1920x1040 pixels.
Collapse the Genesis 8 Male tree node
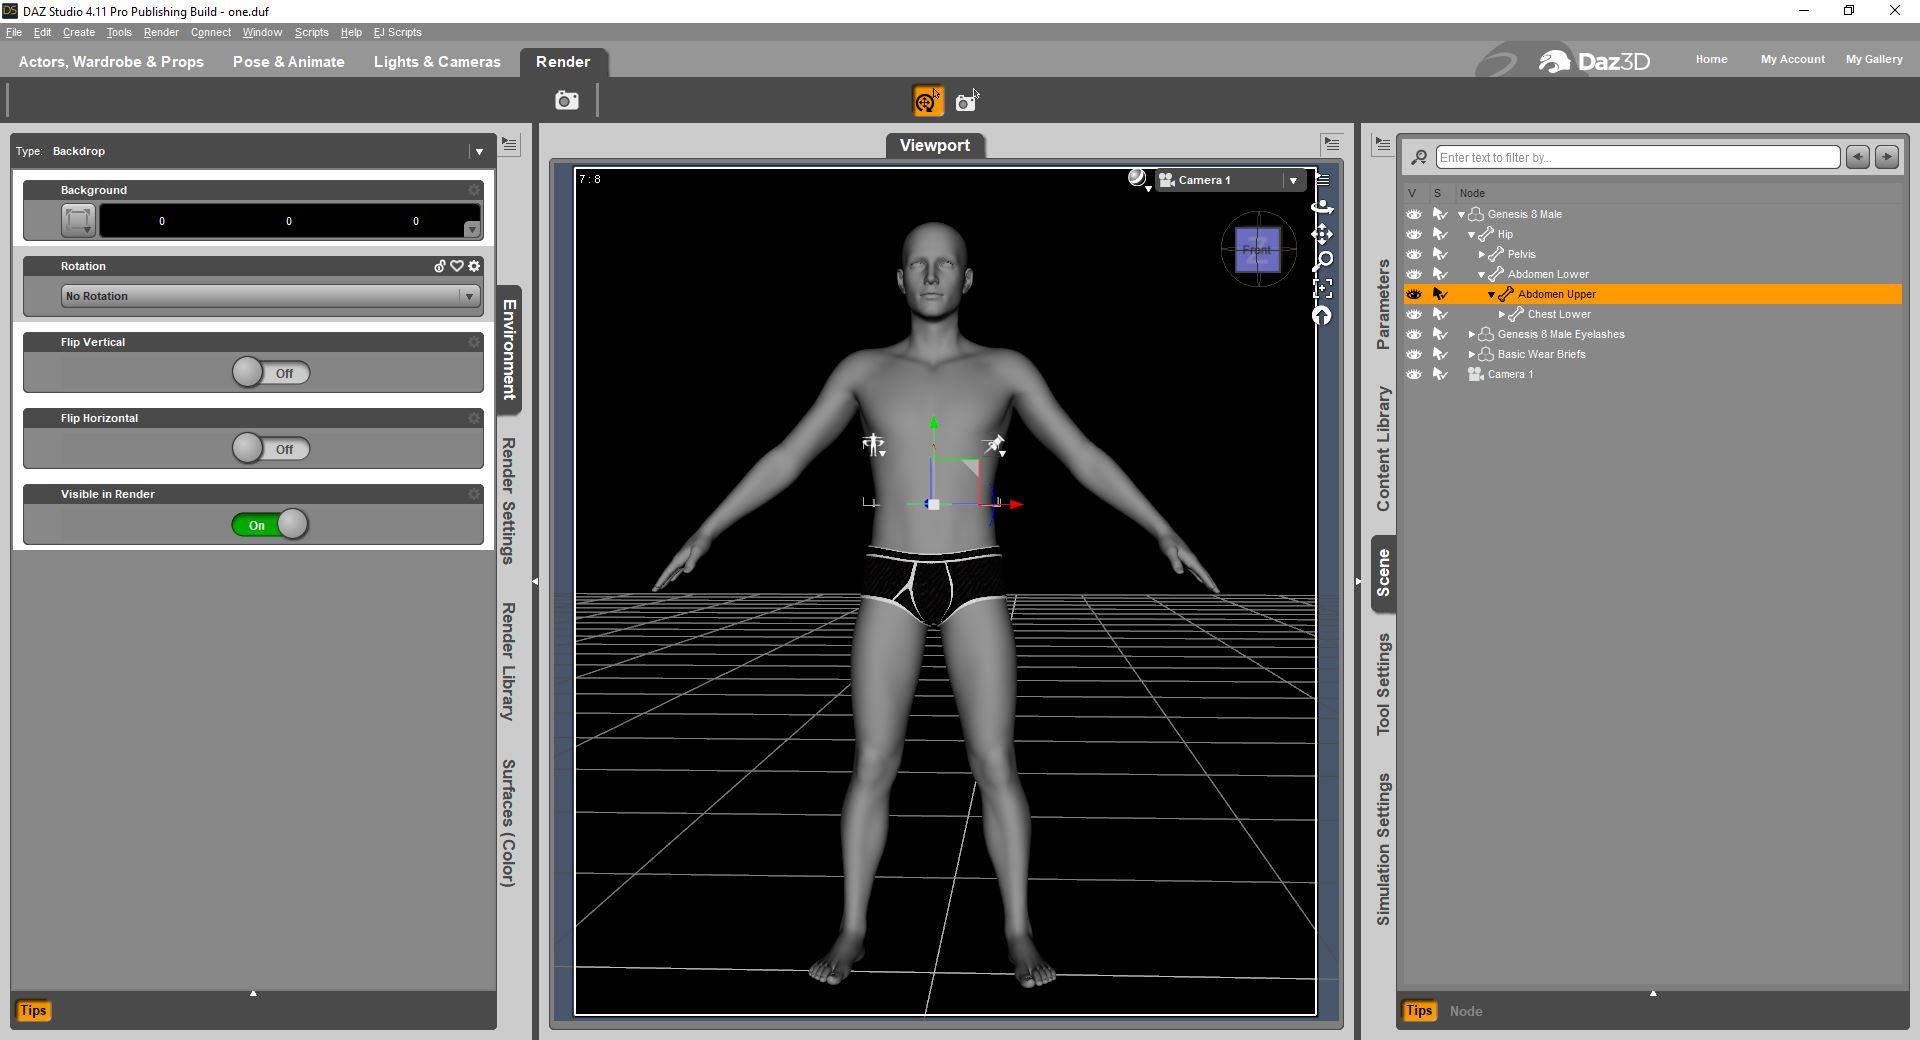pyautogui.click(x=1461, y=215)
